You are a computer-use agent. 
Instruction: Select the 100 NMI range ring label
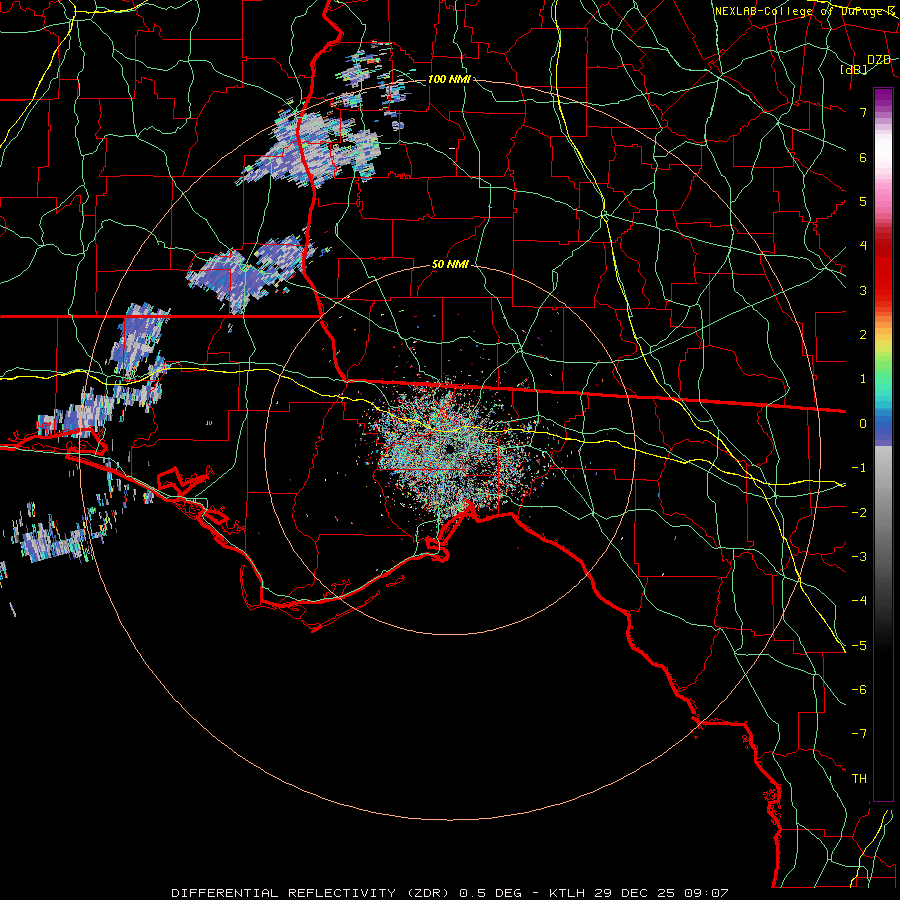[x=449, y=79]
